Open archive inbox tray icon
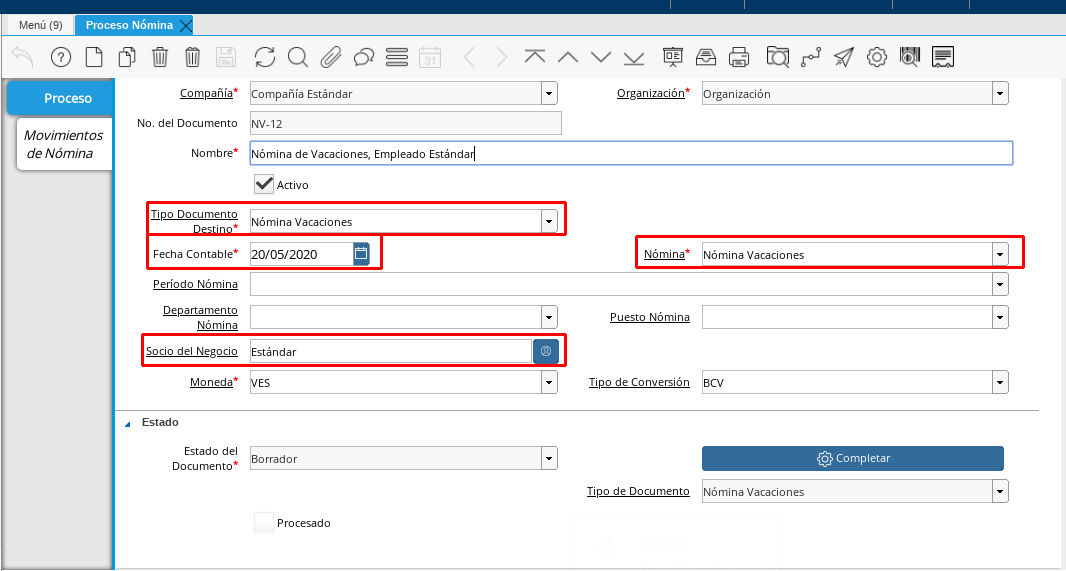1066x571 pixels. tap(706, 57)
